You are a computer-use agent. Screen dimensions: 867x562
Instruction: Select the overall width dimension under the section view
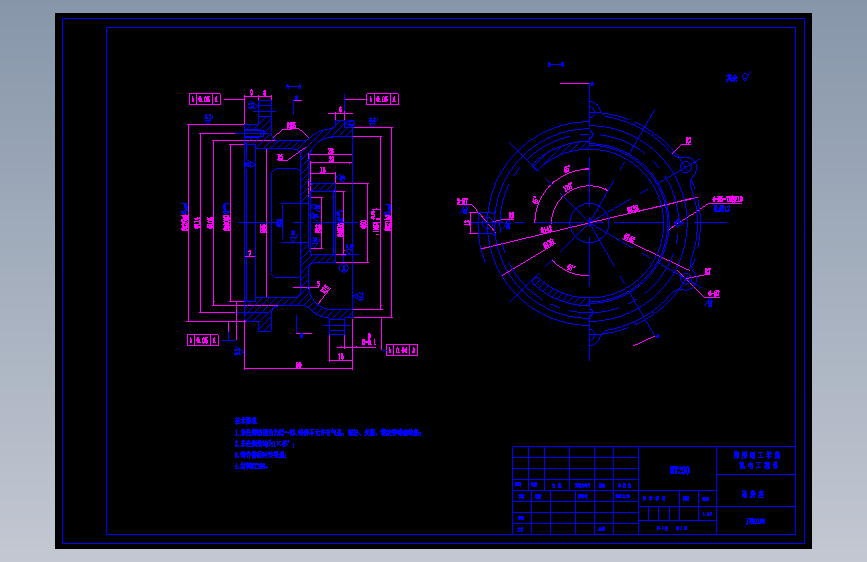pos(299,366)
